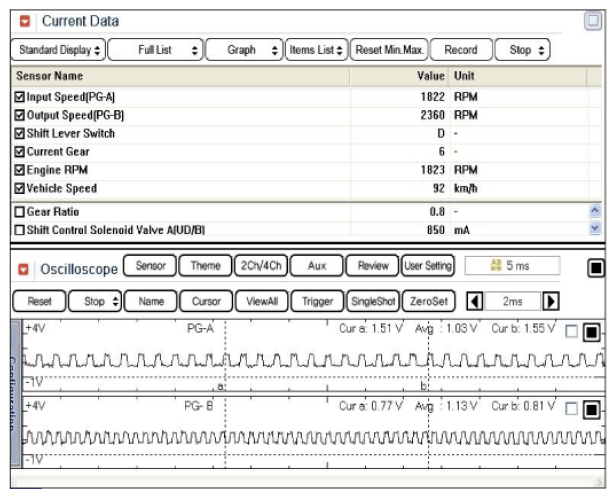Click the 2ms time base field

click(x=512, y=301)
